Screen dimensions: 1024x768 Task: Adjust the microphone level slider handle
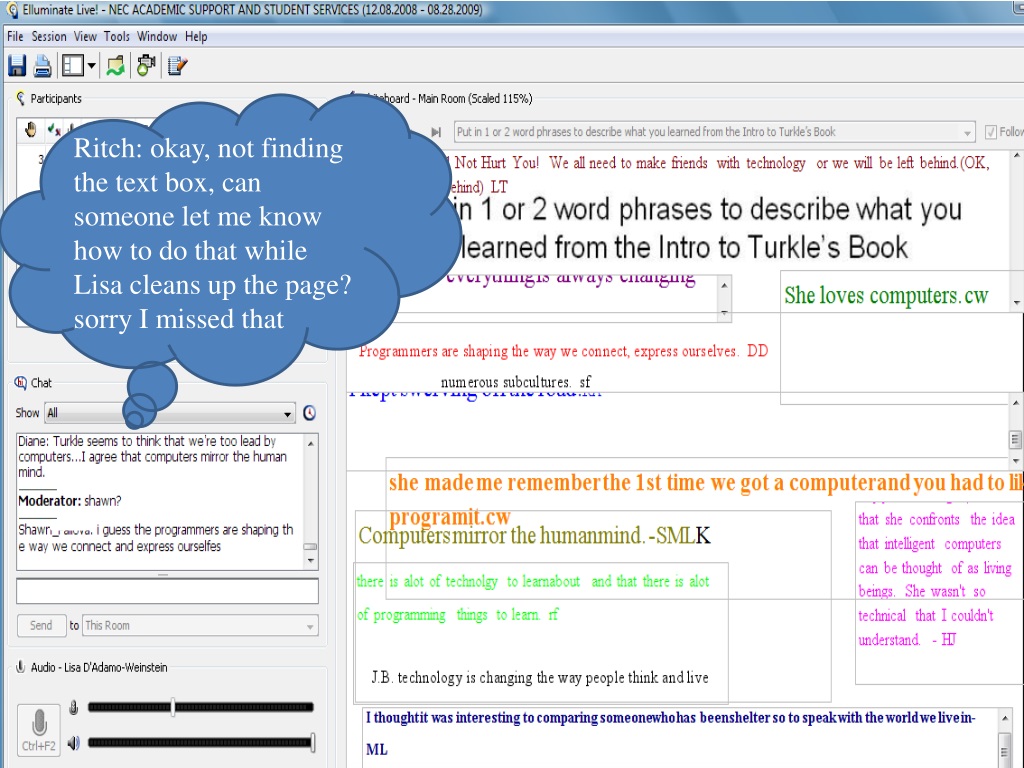click(x=172, y=707)
